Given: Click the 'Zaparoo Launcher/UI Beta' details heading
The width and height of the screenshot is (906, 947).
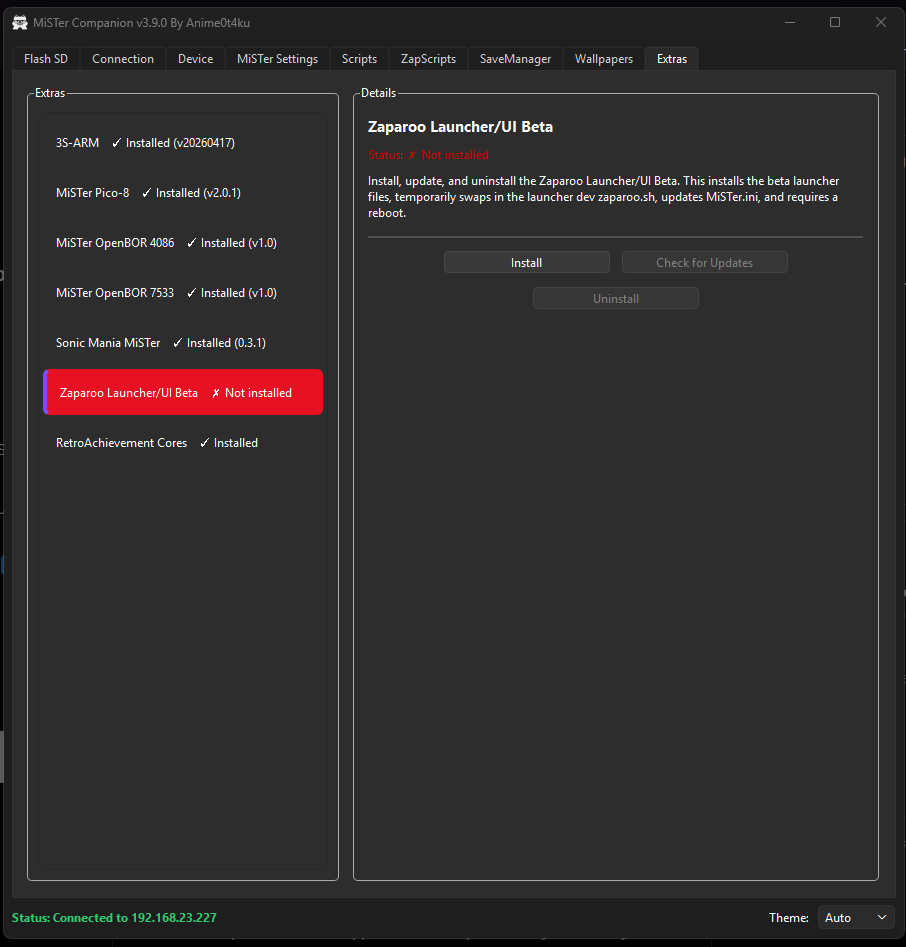Looking at the screenshot, I should pyautogui.click(x=460, y=127).
